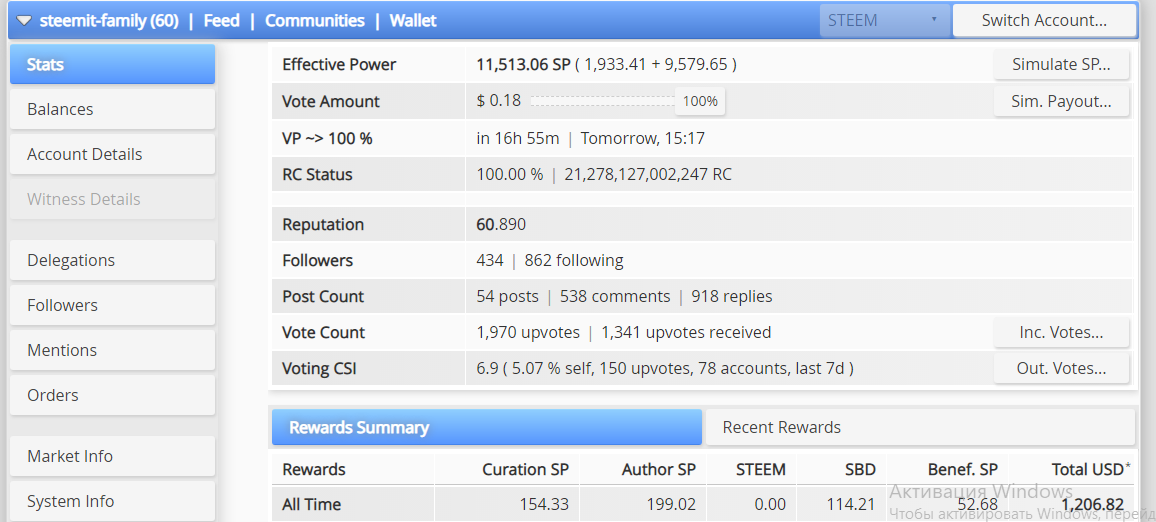Click the 538 comments count

click(615, 296)
